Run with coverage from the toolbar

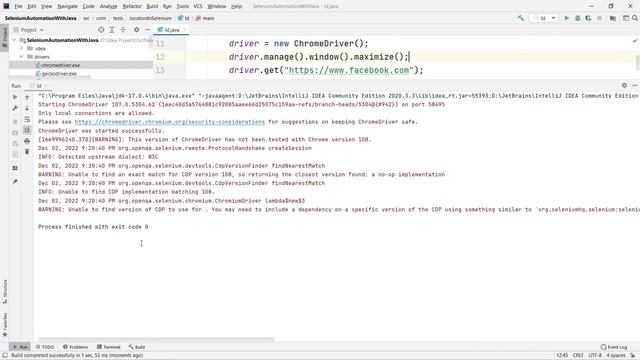point(588,18)
